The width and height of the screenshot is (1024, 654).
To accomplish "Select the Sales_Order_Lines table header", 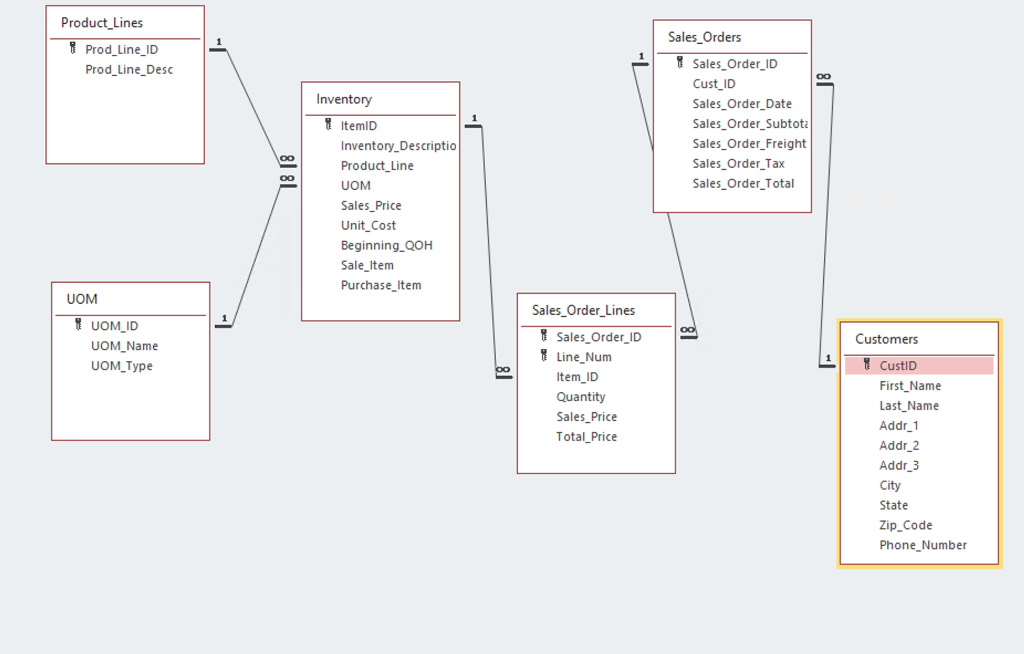I will click(583, 310).
